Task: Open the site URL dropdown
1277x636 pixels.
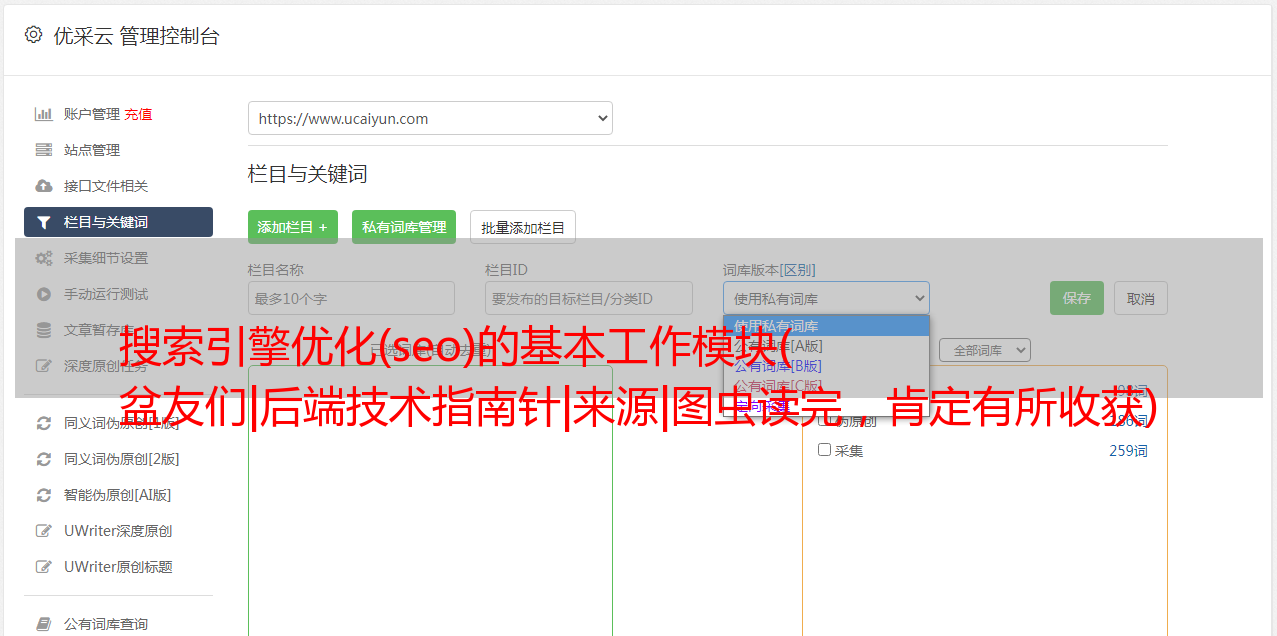Action: click(x=430, y=118)
